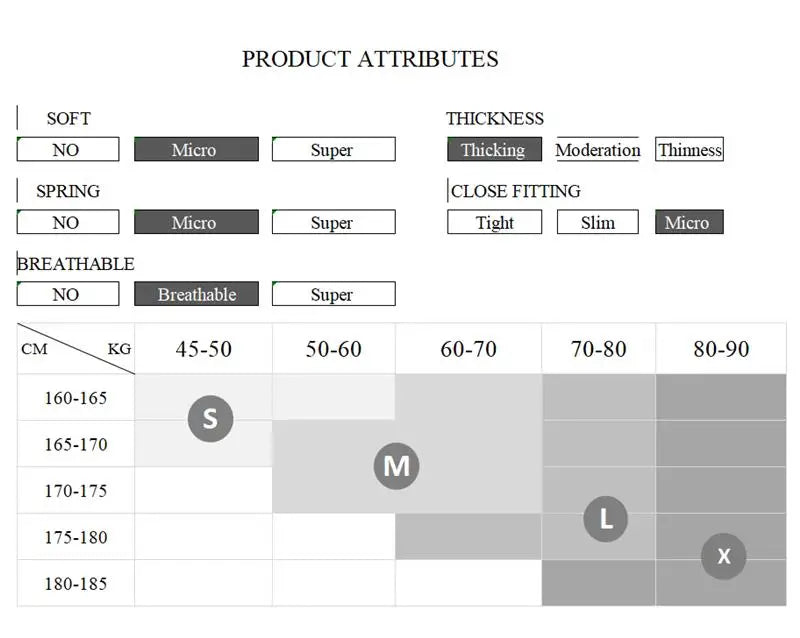Click the highlighted Breathable box
The height and width of the screenshot is (638, 800).
[196, 294]
